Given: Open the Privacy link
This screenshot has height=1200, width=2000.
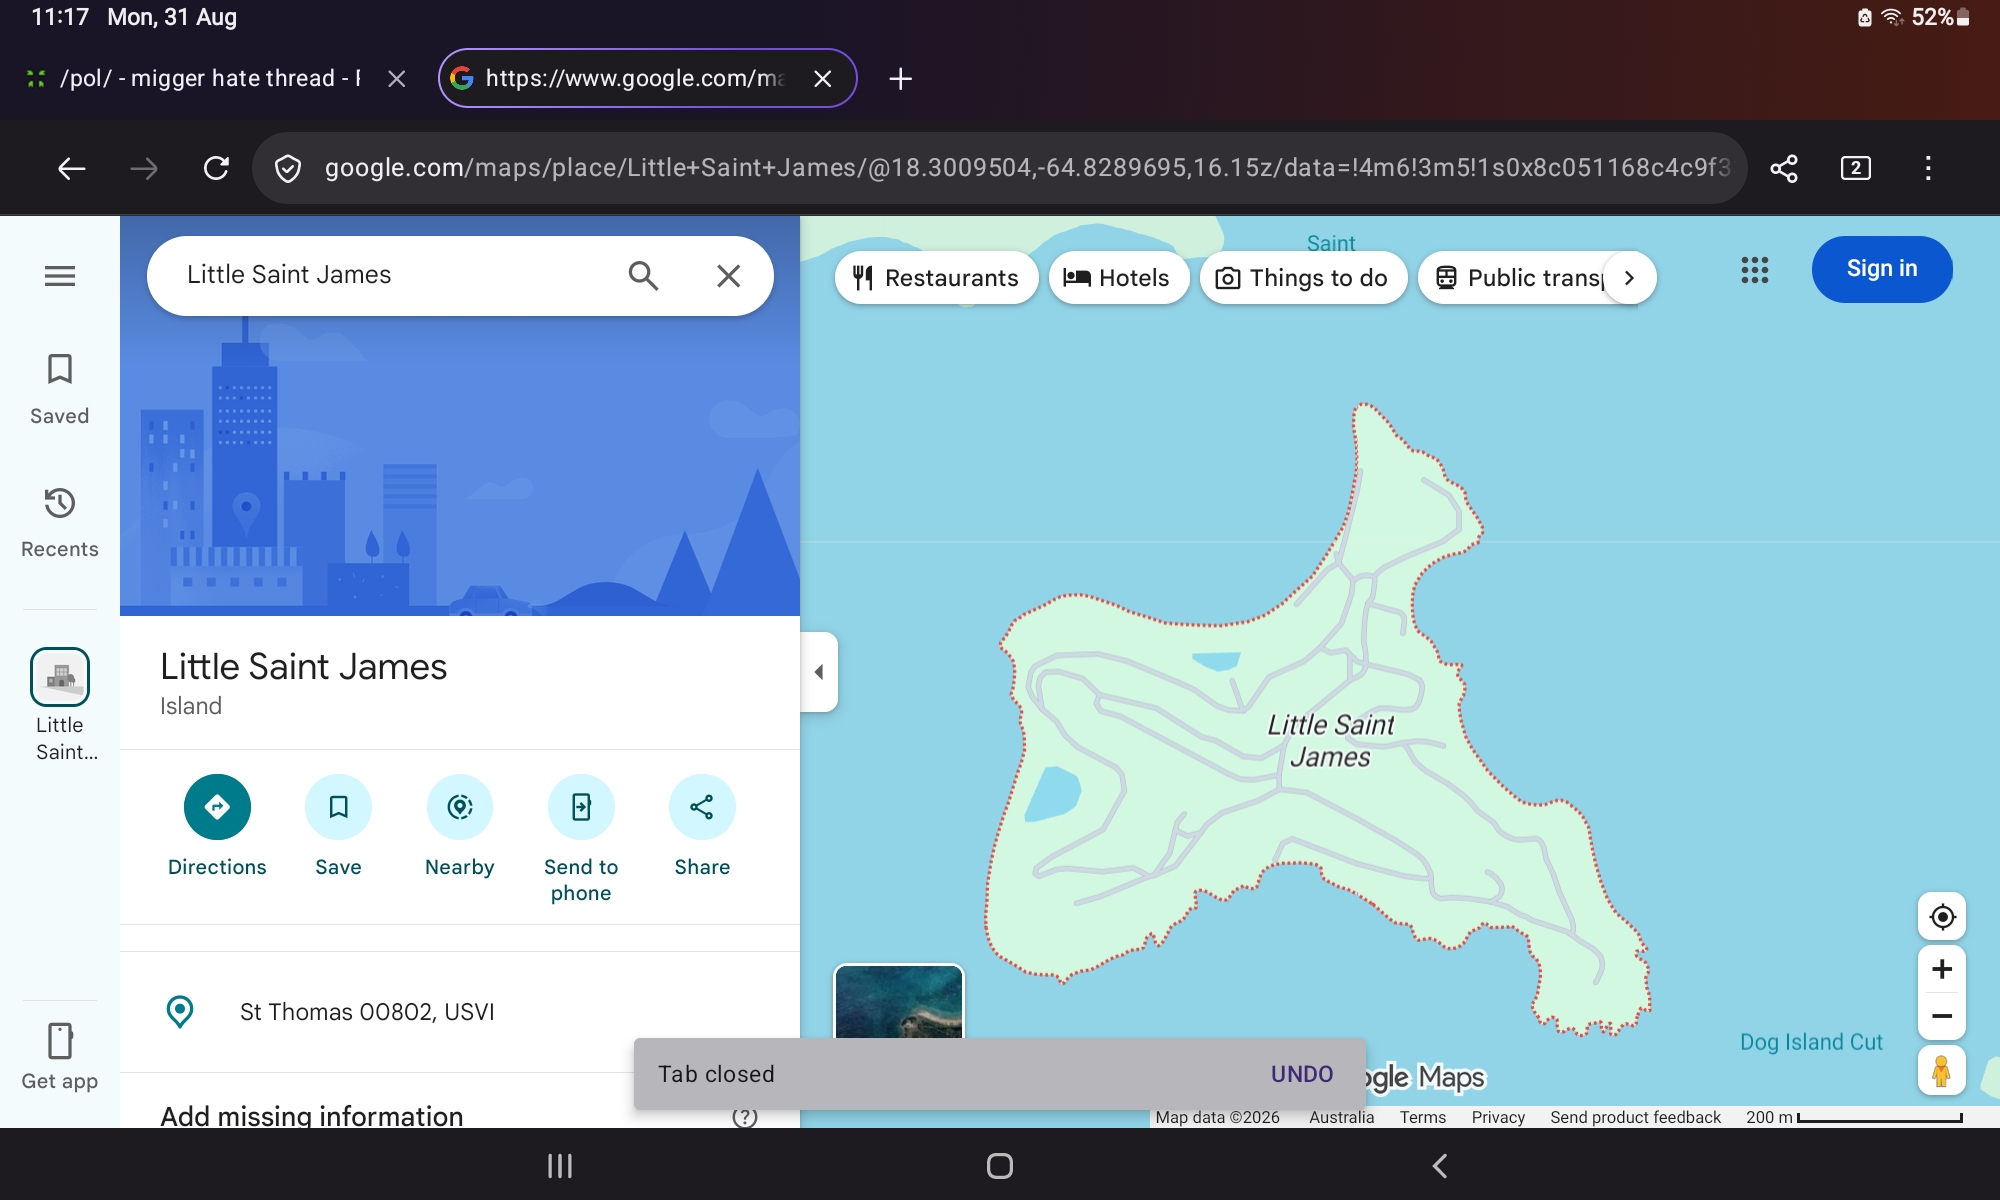Looking at the screenshot, I should pyautogui.click(x=1498, y=1117).
